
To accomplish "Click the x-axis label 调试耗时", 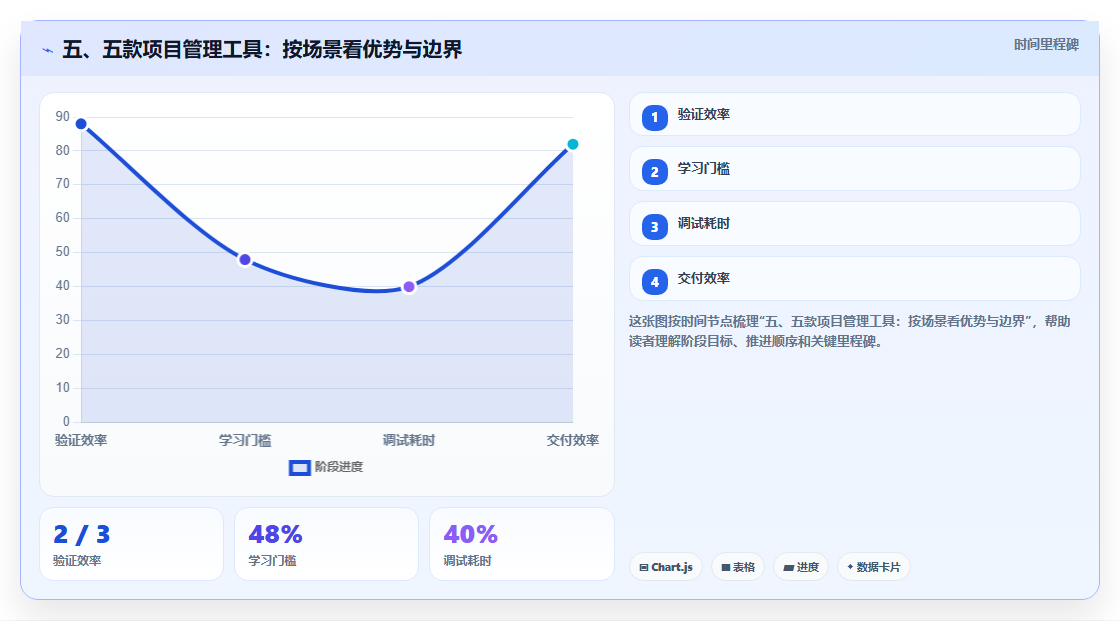I will click(409, 440).
